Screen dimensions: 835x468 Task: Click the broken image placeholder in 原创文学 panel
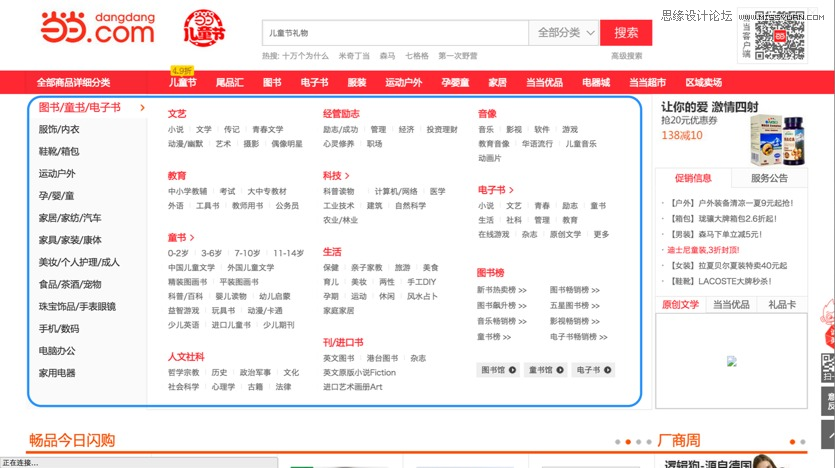[732, 362]
